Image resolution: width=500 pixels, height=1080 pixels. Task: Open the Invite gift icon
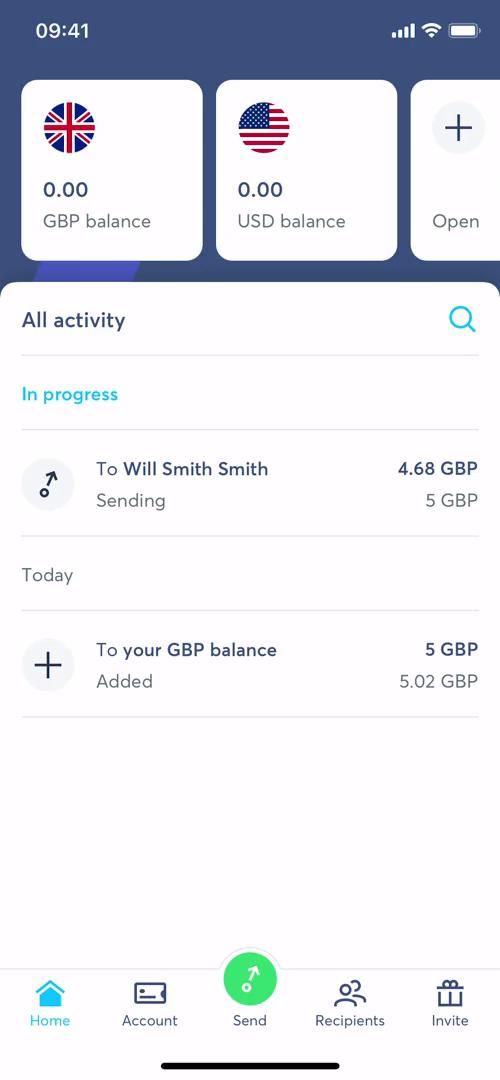point(450,993)
